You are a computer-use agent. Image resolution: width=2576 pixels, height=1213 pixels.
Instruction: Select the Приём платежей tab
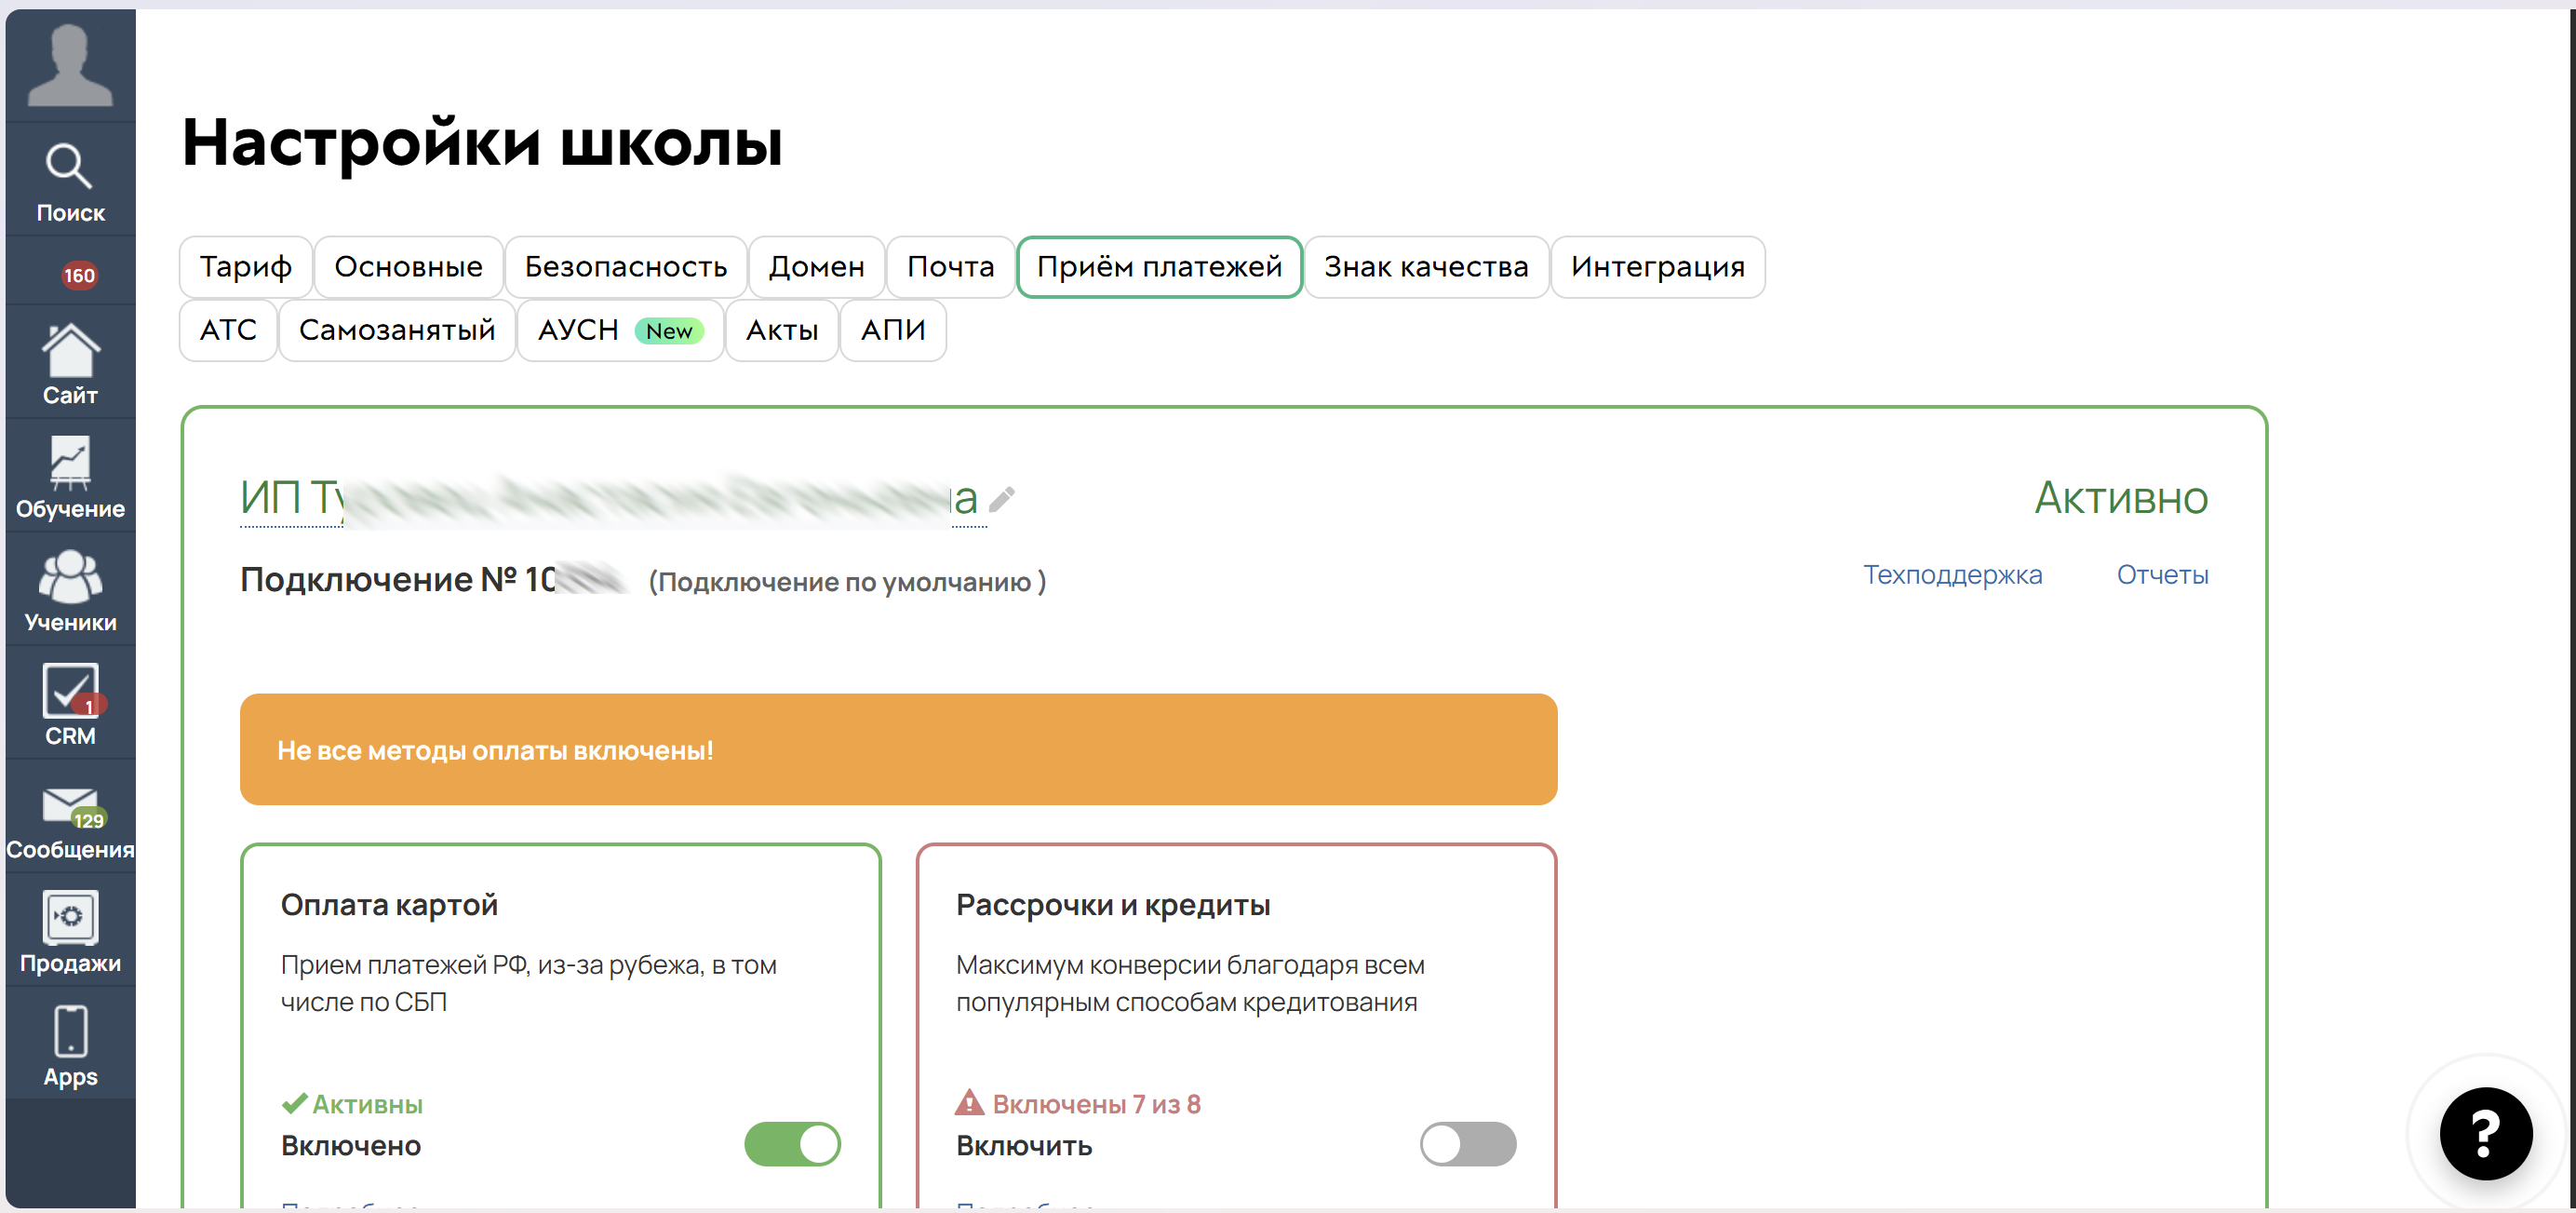tap(1159, 267)
